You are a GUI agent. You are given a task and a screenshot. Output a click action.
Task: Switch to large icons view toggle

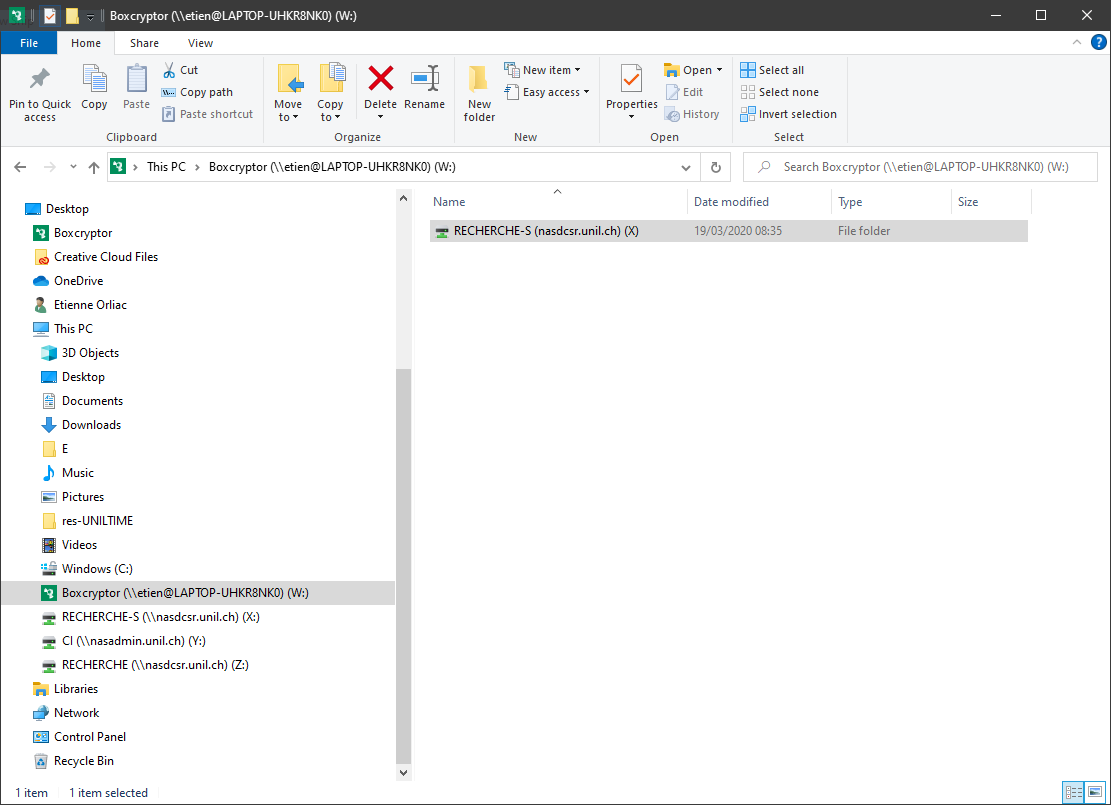pyautogui.click(x=1094, y=792)
